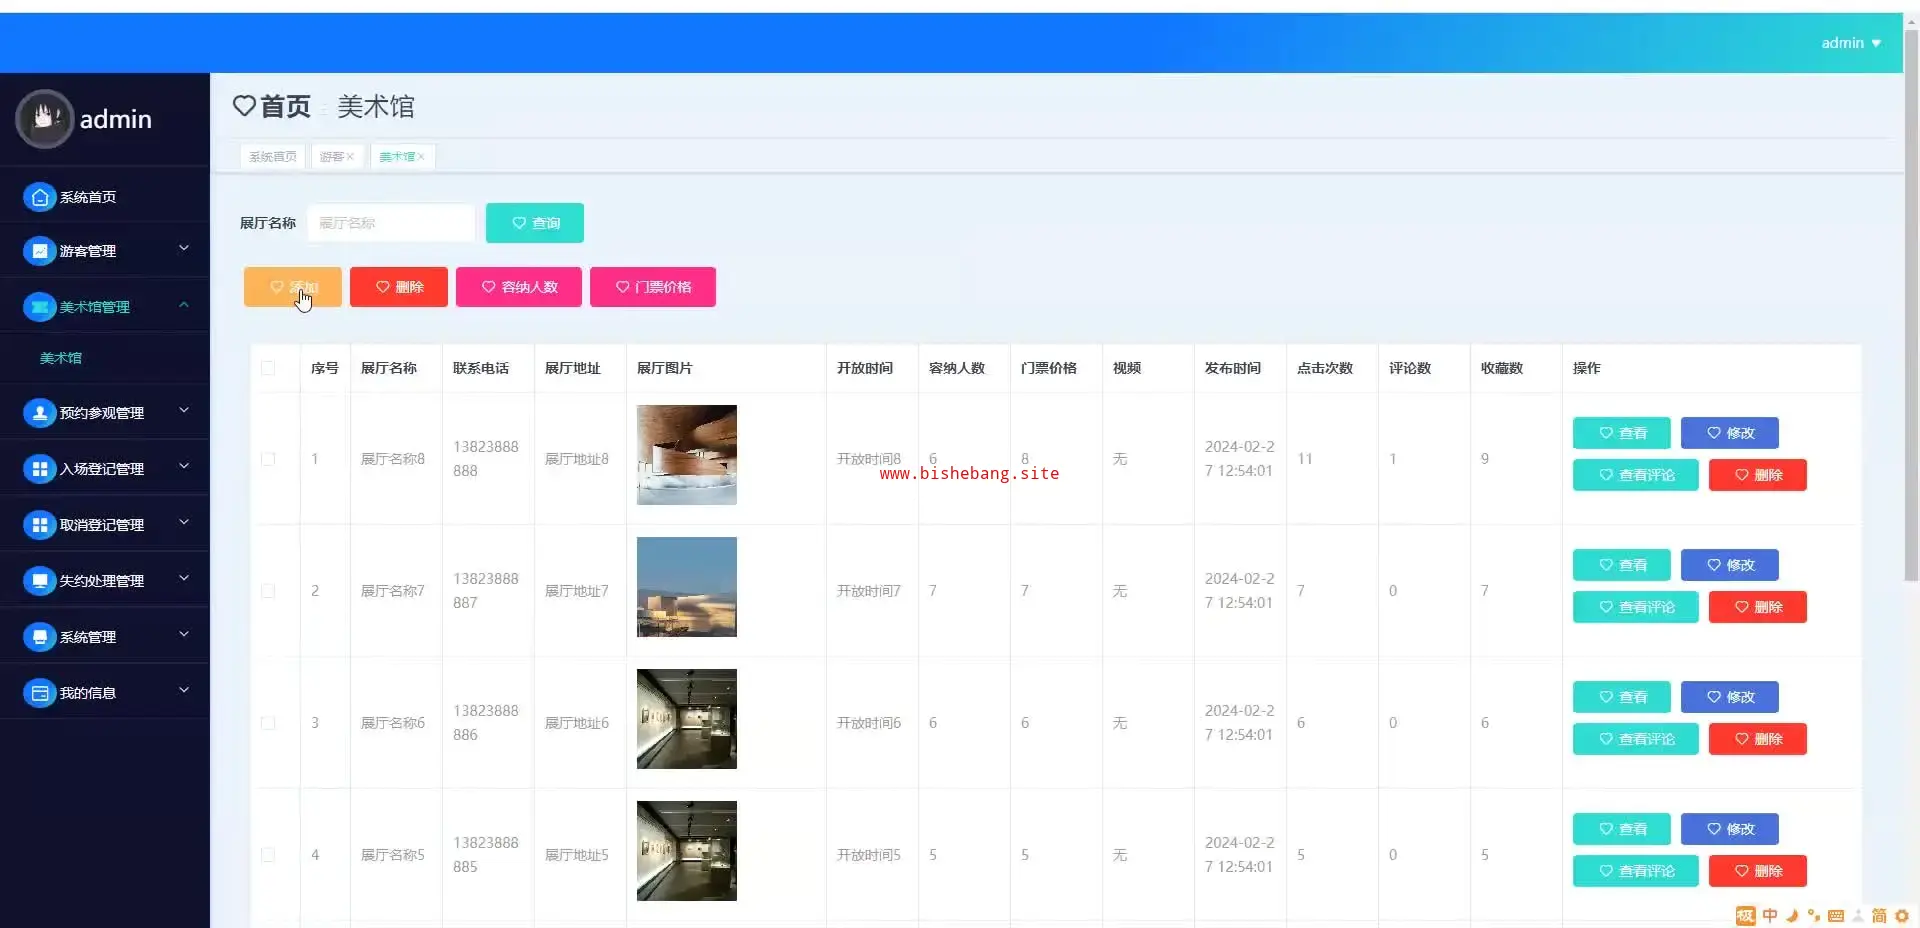Toggle the select-all checkbox in table header
The height and width of the screenshot is (928, 1920).
268,368
